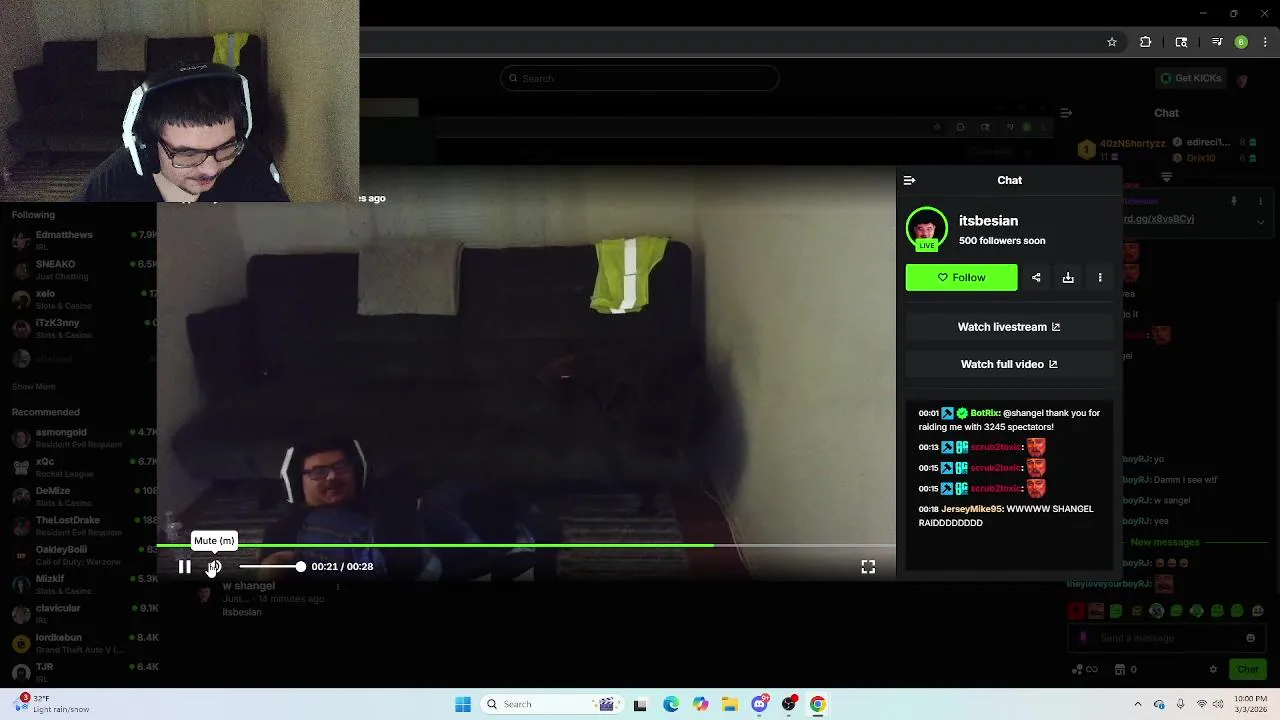The height and width of the screenshot is (720, 1280).
Task: Open Mizkif recommended channel
Action: [84, 584]
